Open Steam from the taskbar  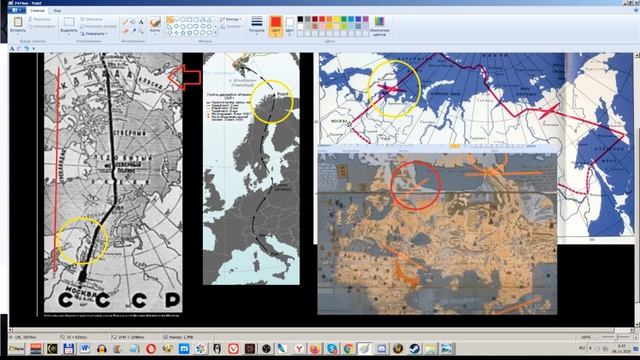[x=414, y=349]
